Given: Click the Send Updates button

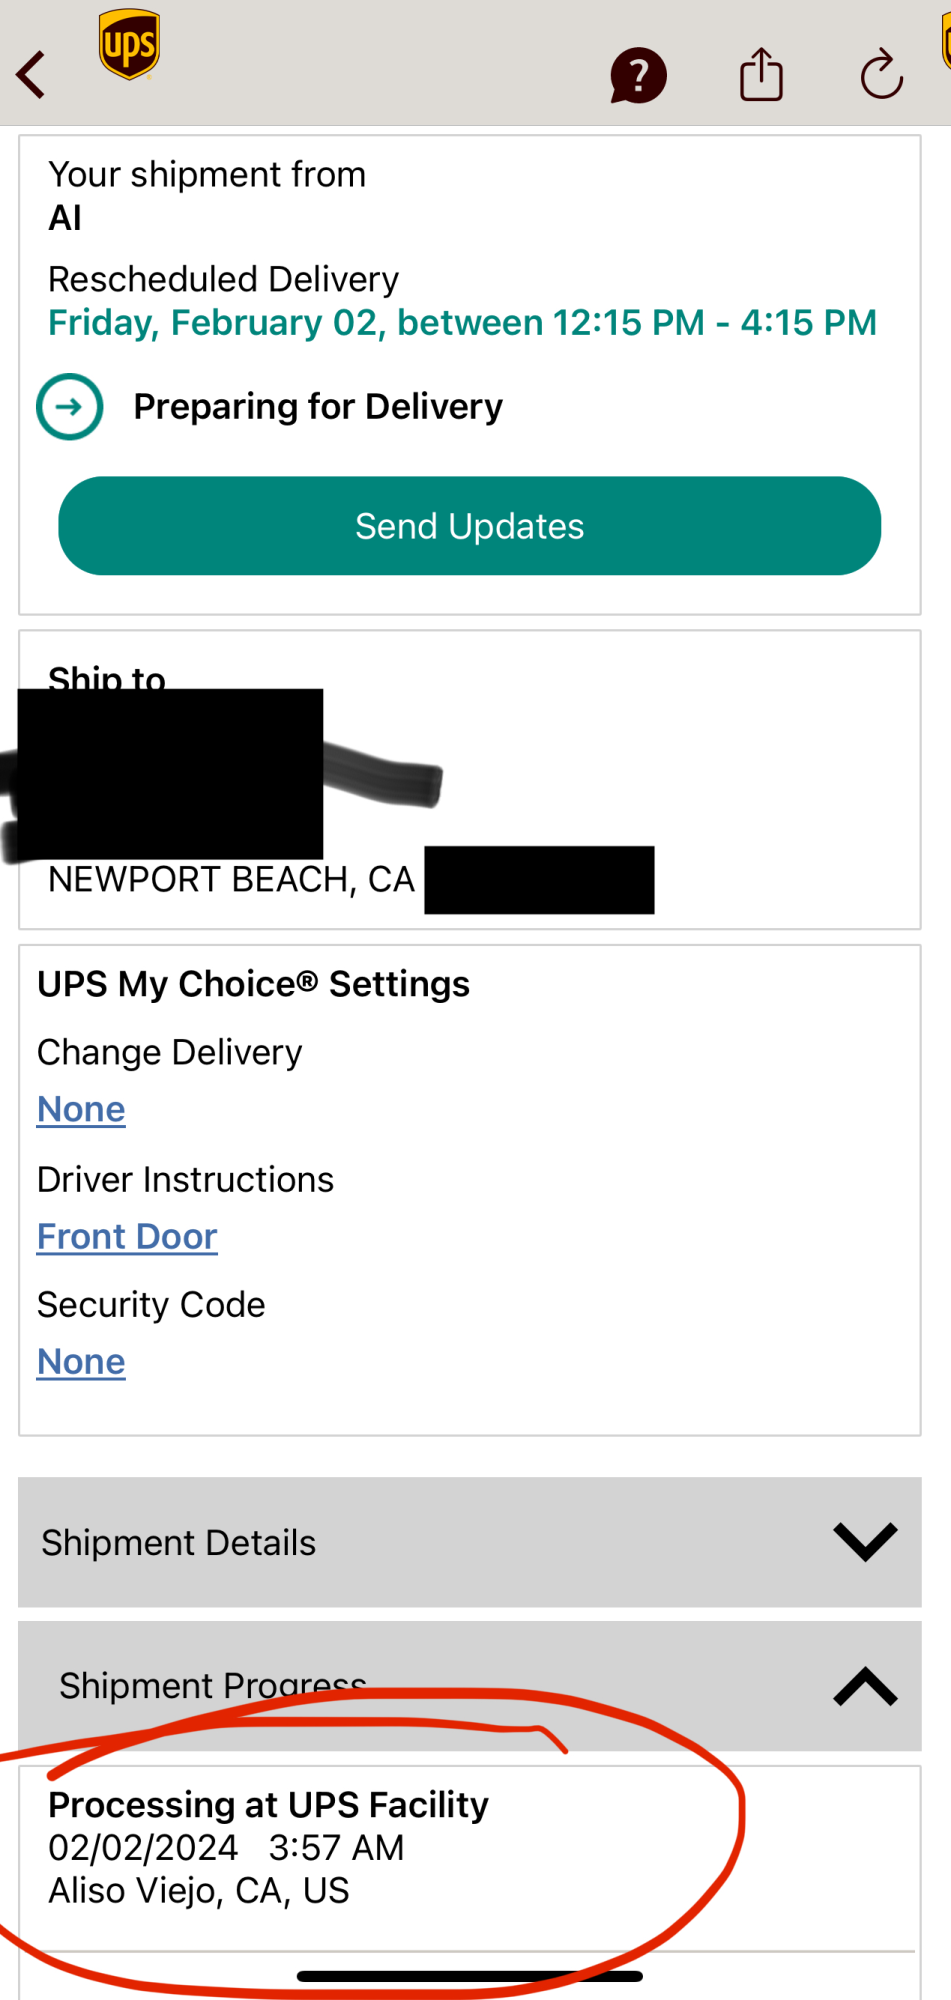Looking at the screenshot, I should [x=469, y=526].
